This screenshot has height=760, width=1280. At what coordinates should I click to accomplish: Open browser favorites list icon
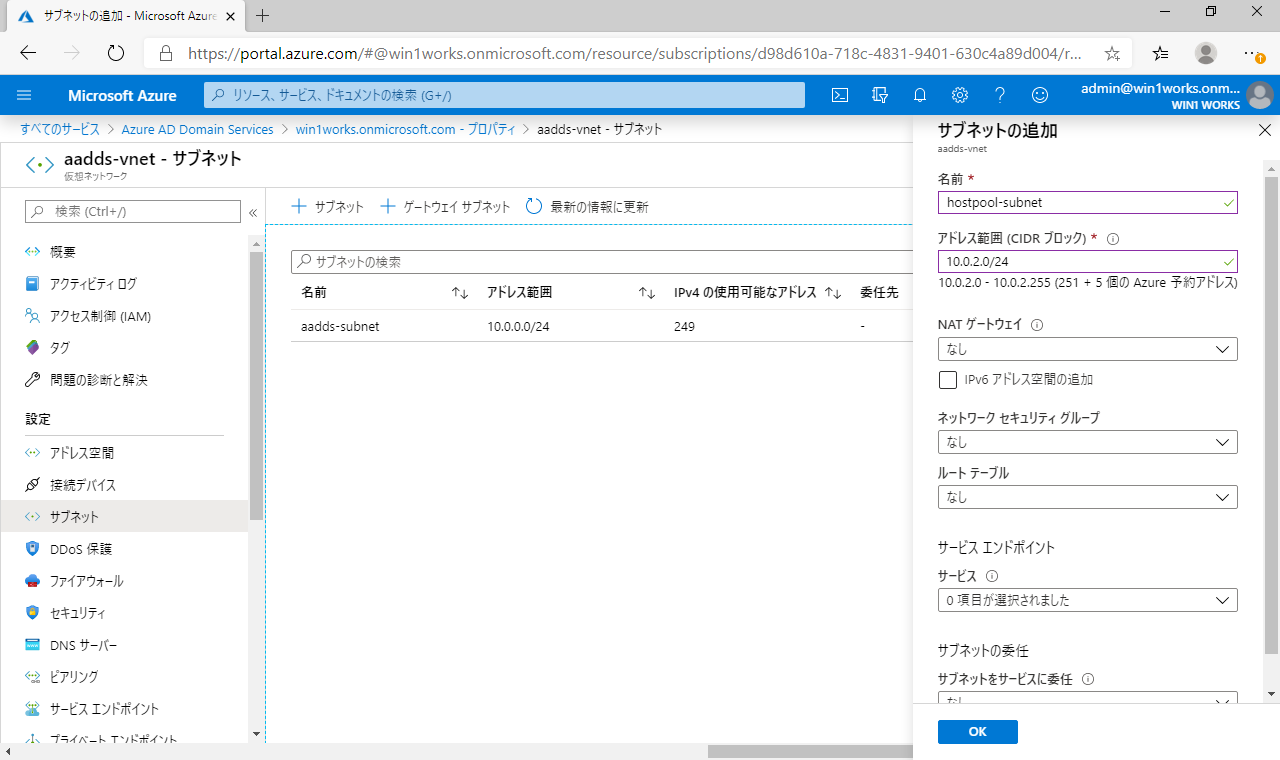[x=1160, y=53]
